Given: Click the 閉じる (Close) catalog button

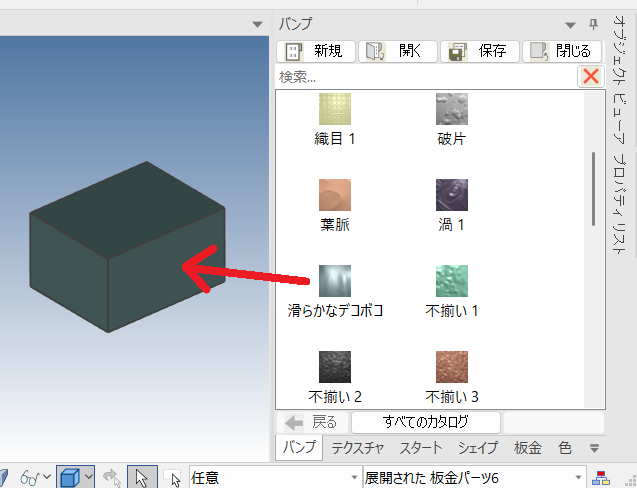Looking at the screenshot, I should [561, 51].
